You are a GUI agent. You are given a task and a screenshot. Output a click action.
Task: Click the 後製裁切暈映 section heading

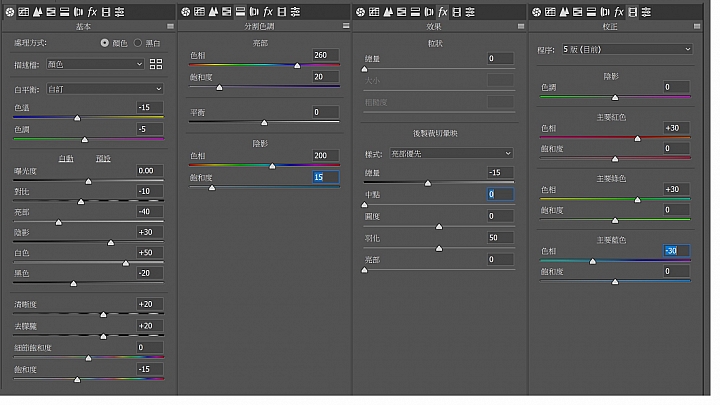pyautogui.click(x=435, y=133)
